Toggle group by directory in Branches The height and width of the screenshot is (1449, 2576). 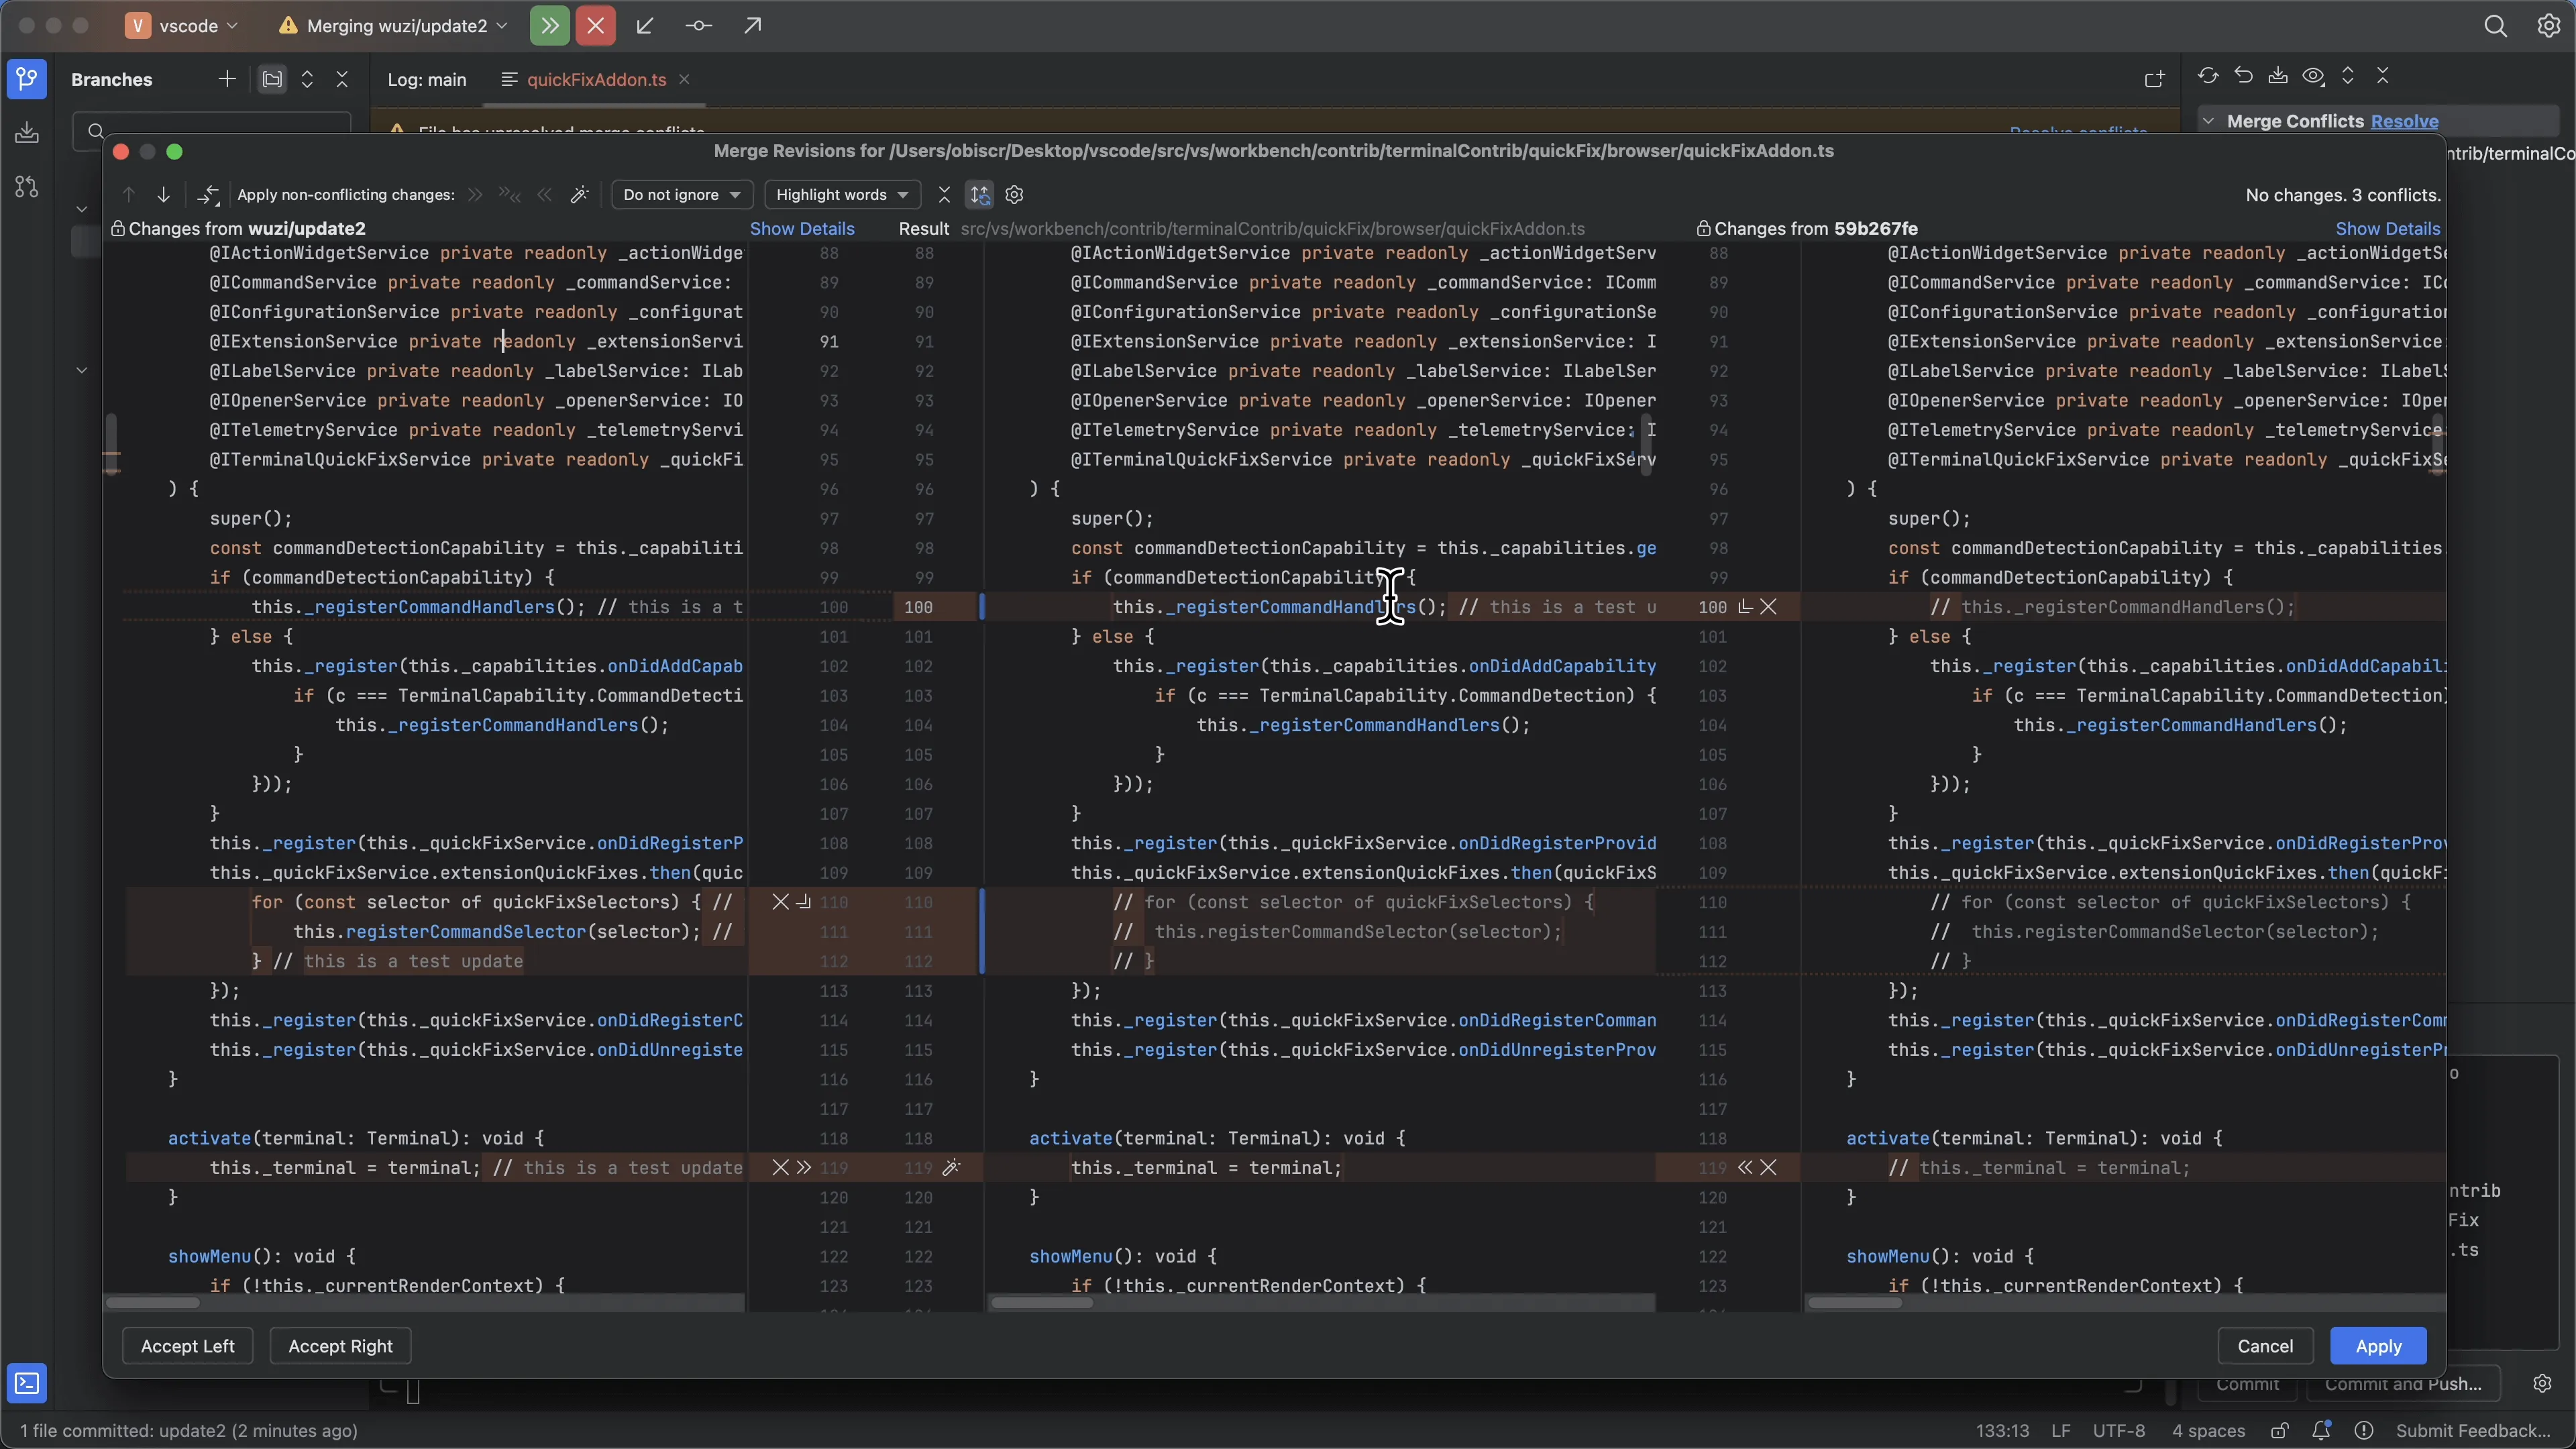tap(272, 79)
